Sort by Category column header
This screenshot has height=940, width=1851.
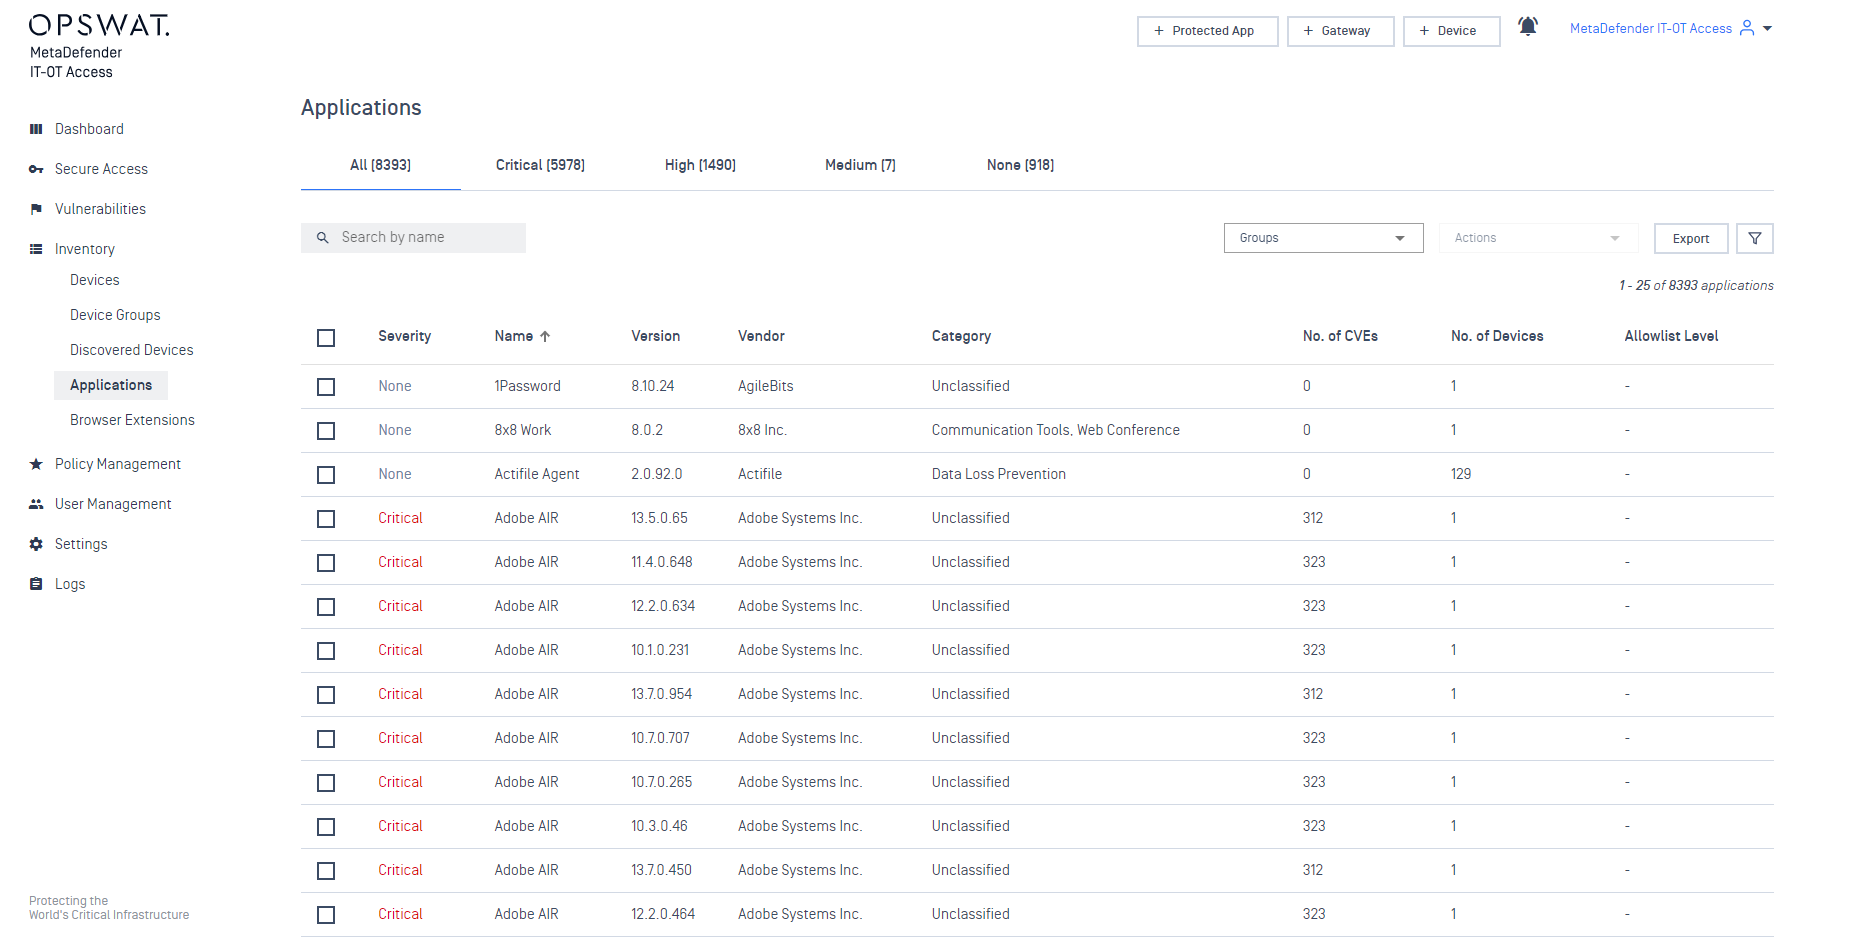coord(961,336)
